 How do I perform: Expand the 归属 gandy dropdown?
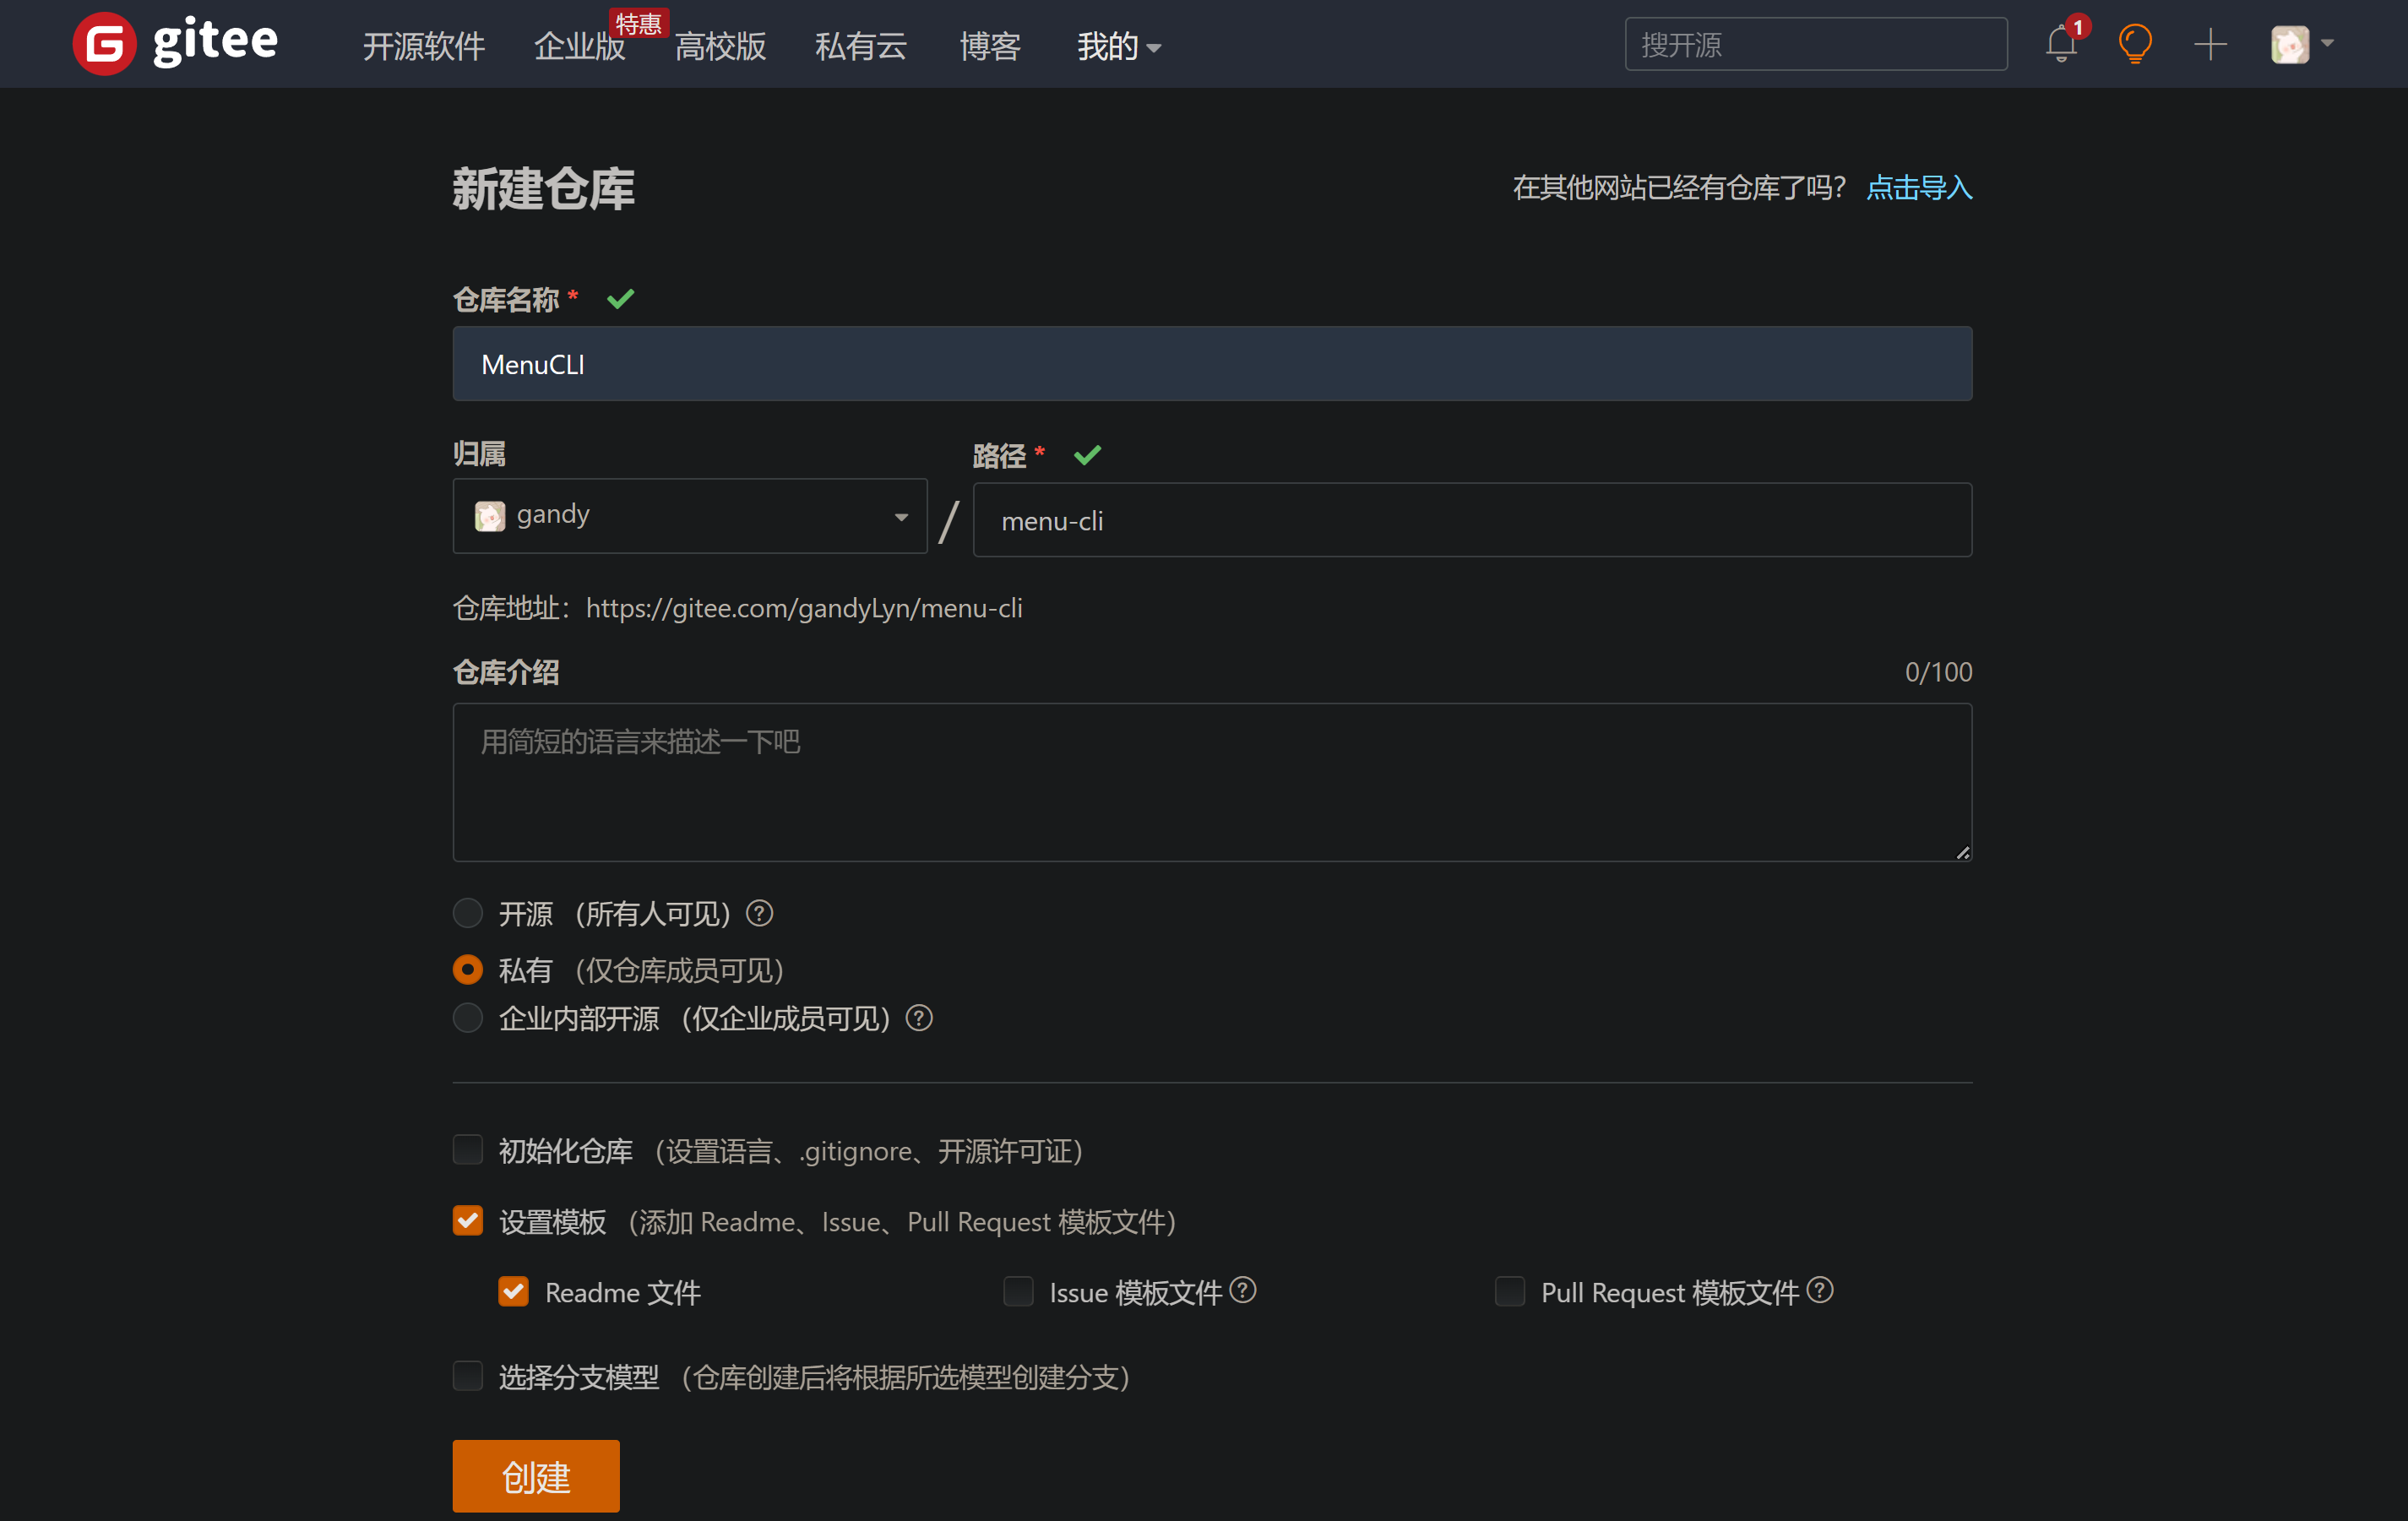click(x=690, y=516)
